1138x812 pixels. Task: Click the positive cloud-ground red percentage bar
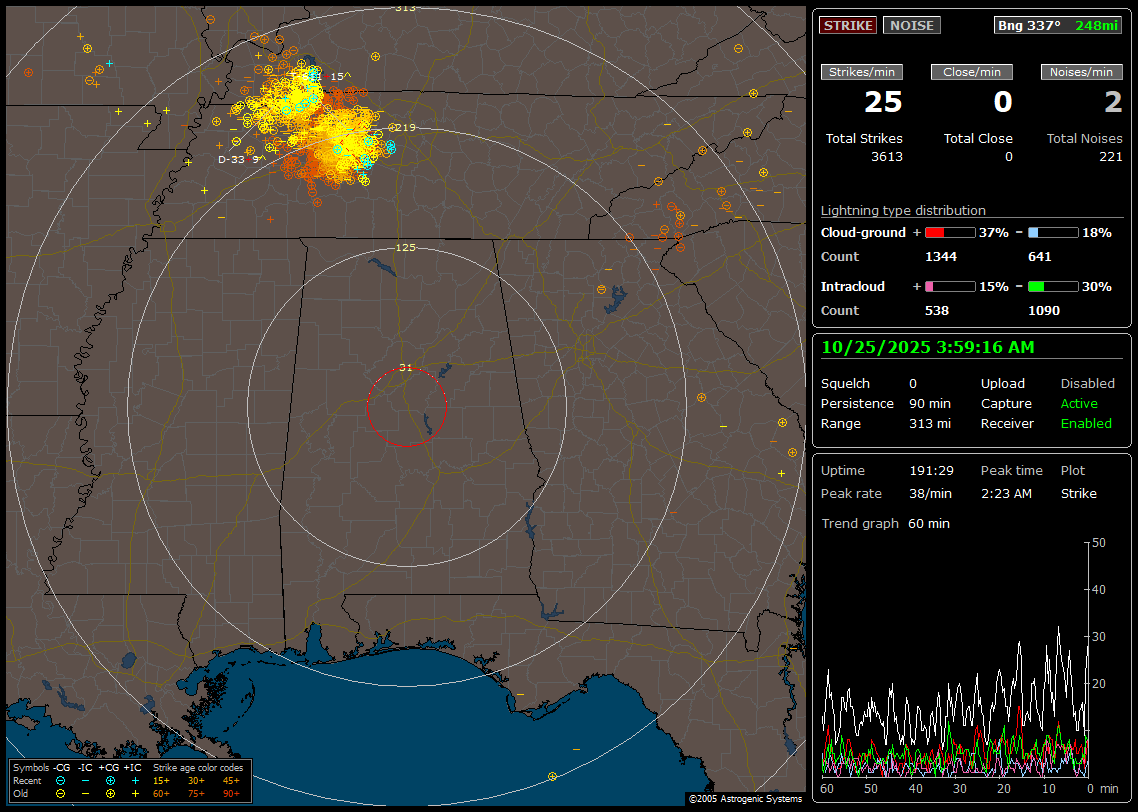click(x=949, y=232)
